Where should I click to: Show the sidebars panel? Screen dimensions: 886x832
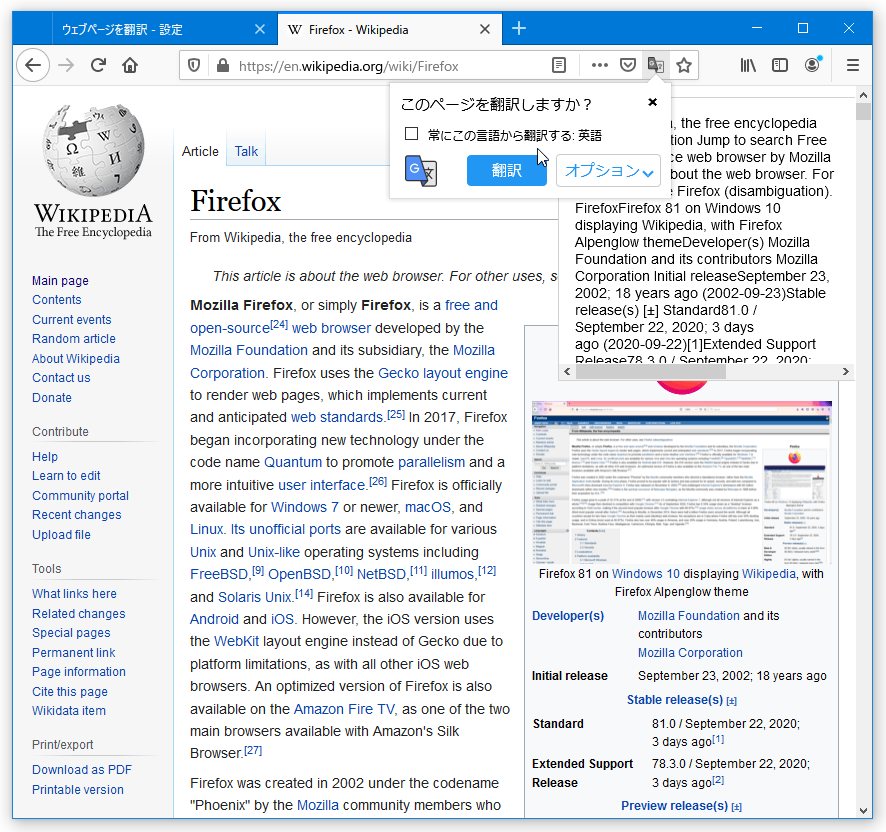pyautogui.click(x=780, y=66)
